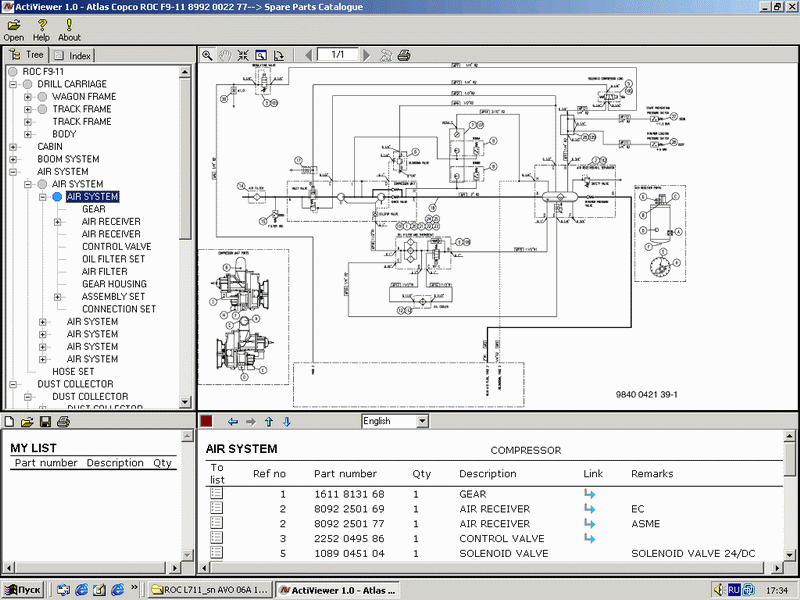Add SOLENOID VALVE to list icon
This screenshot has width=800, height=600.
point(217,553)
